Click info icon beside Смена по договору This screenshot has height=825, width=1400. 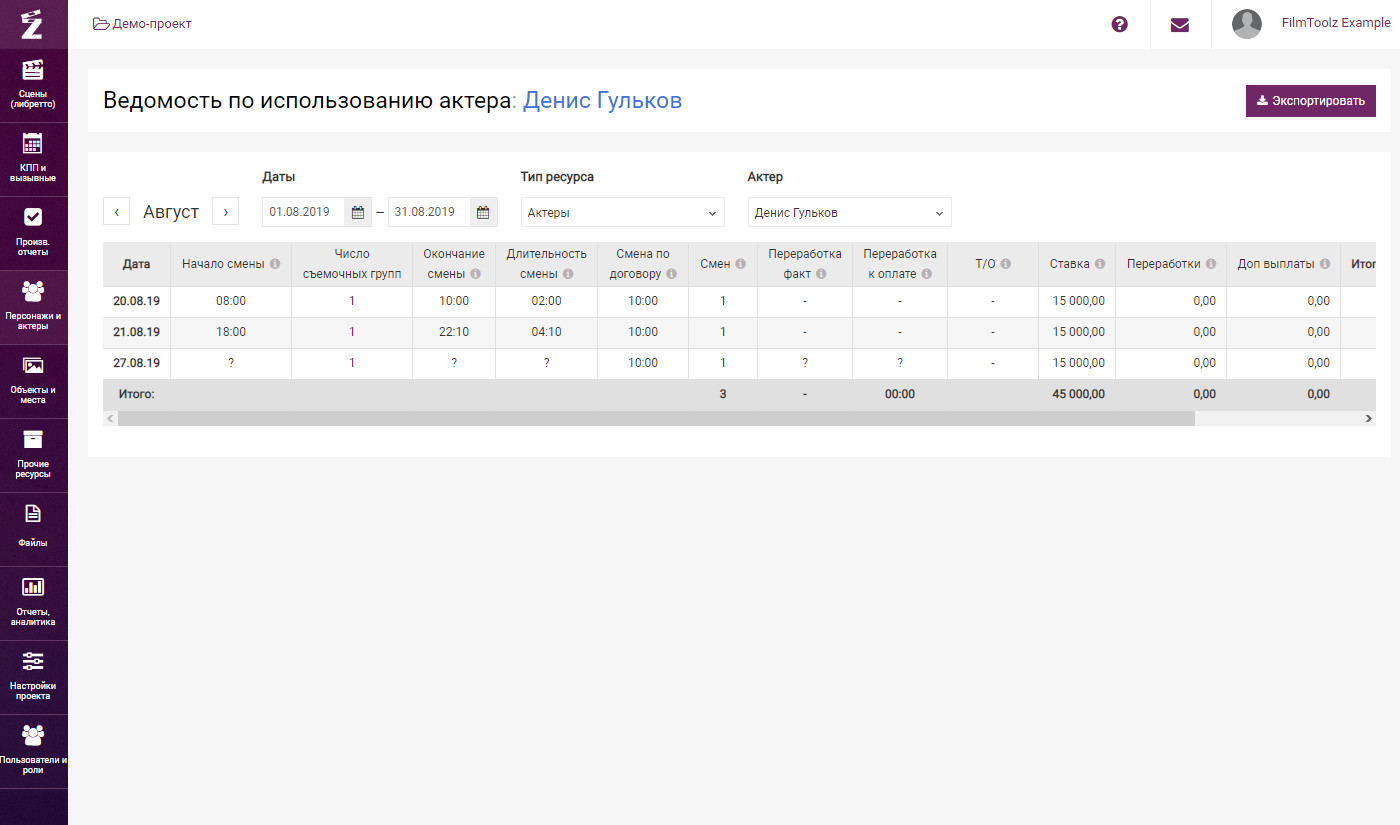(671, 274)
